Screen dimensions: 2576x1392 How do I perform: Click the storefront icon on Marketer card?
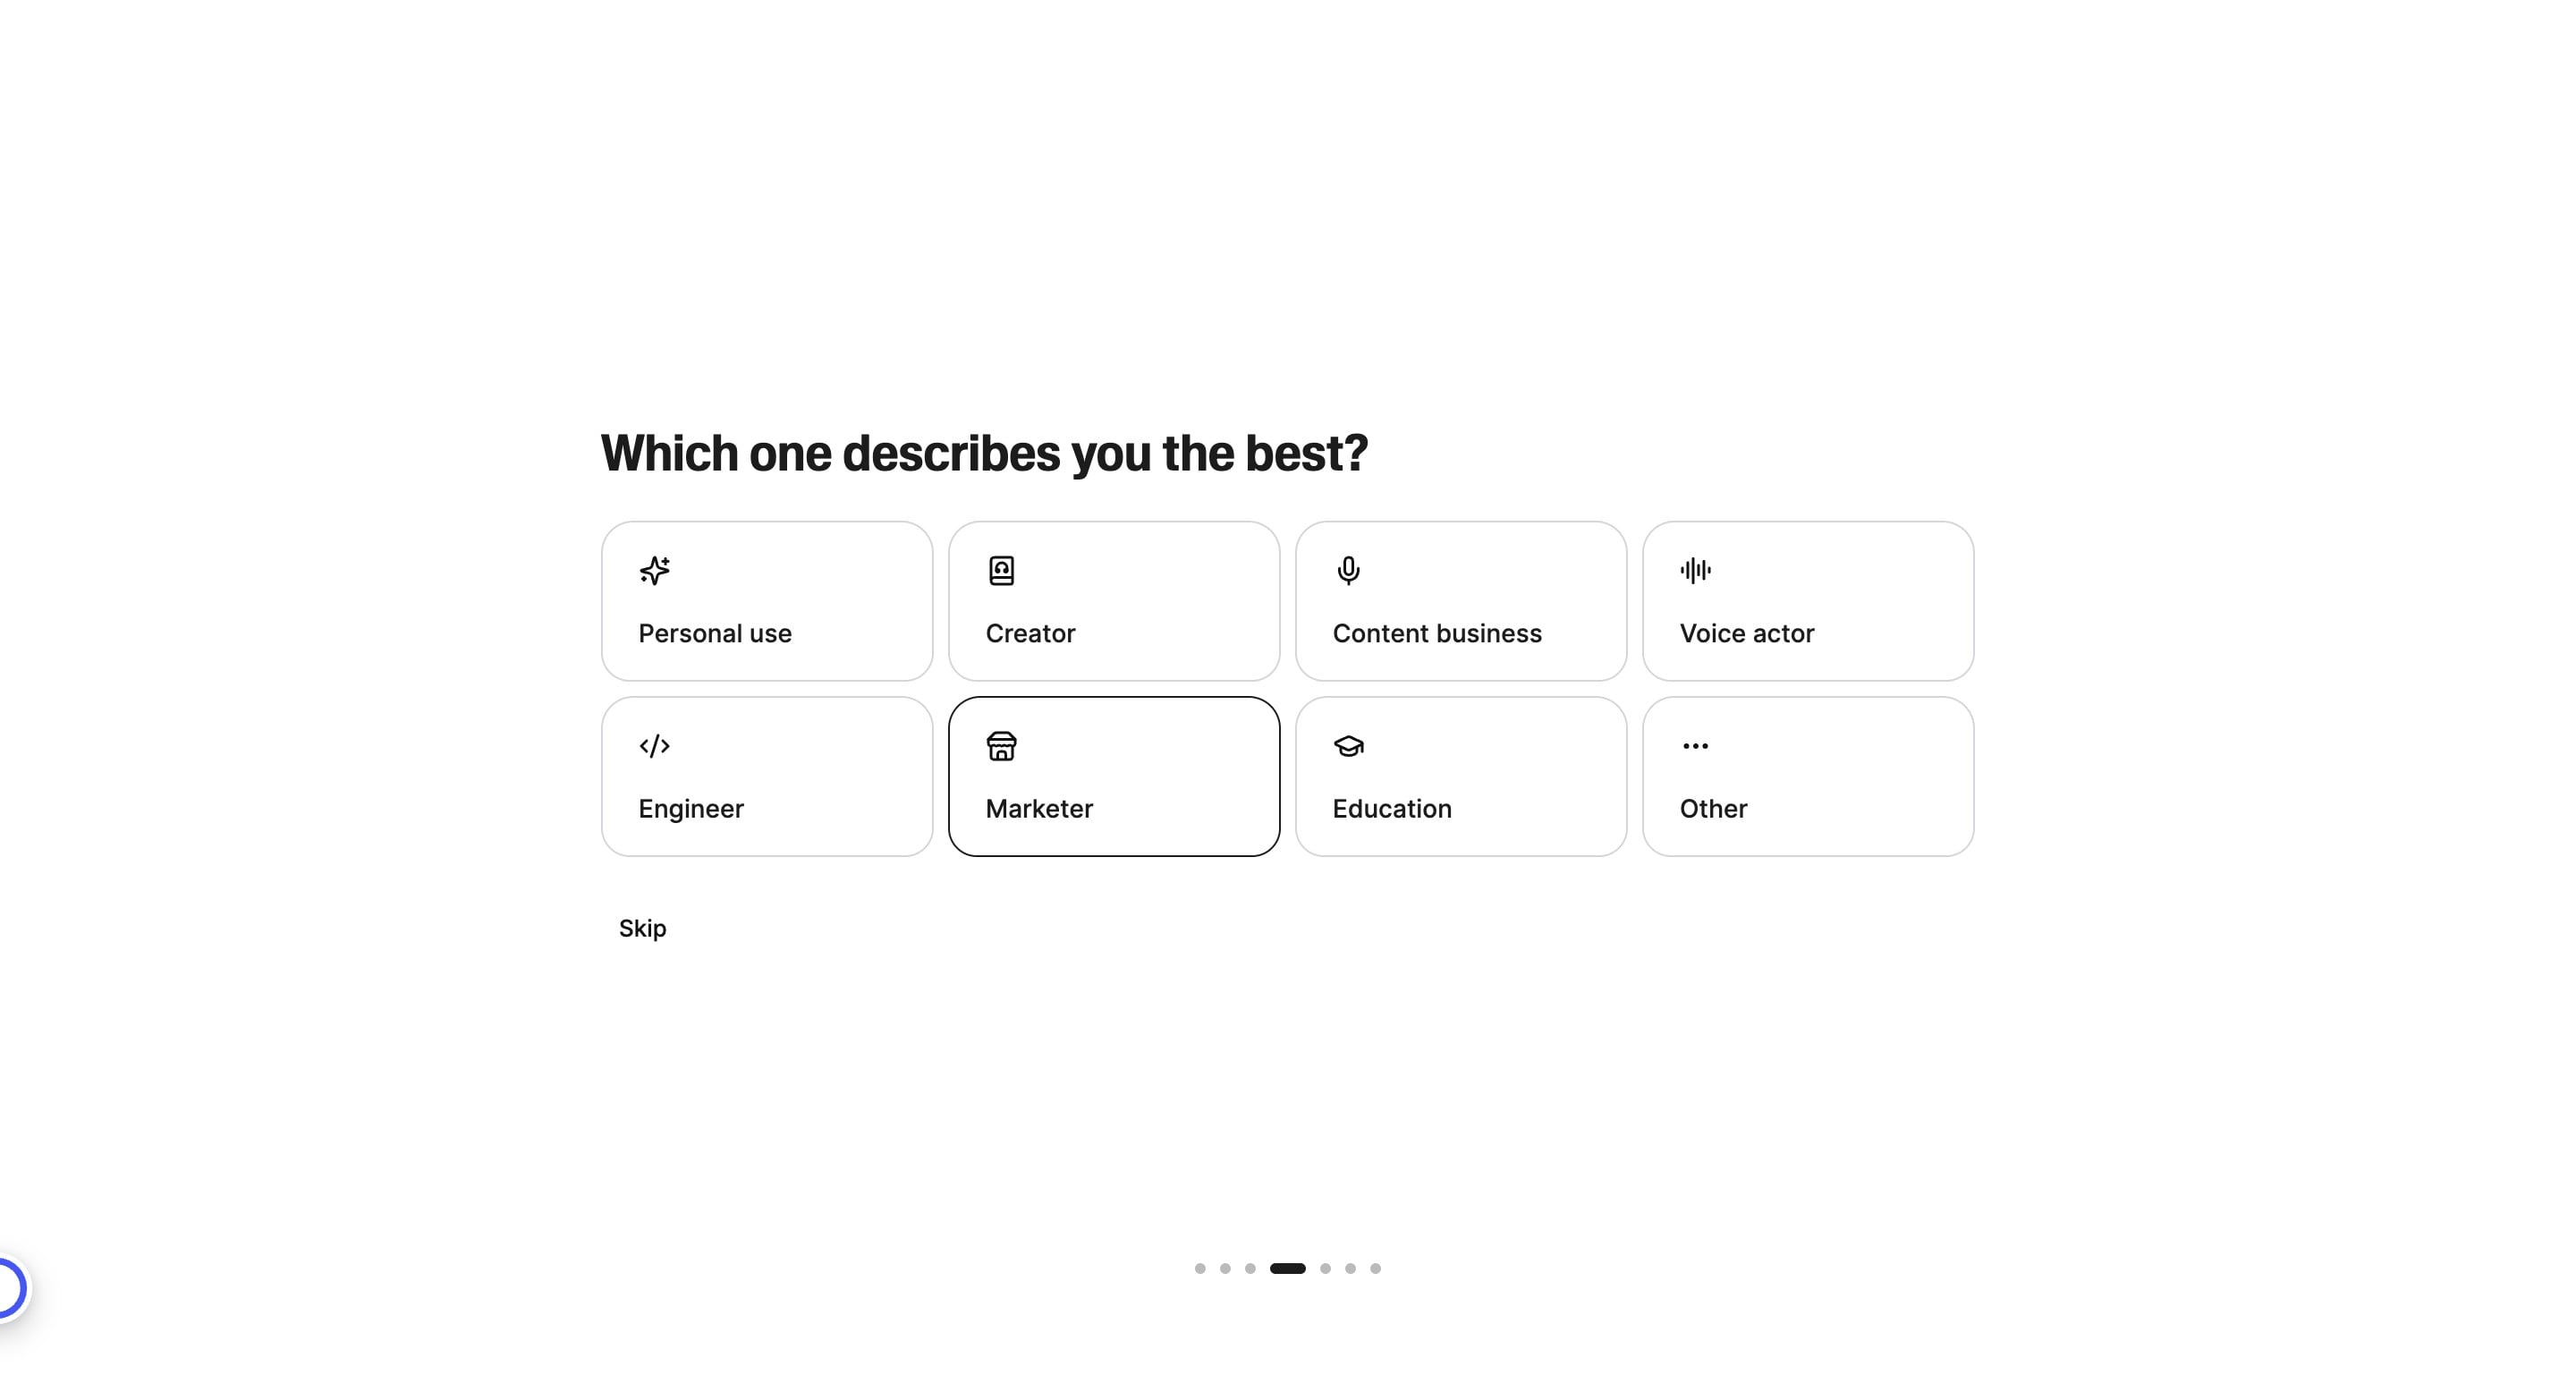(1001, 745)
